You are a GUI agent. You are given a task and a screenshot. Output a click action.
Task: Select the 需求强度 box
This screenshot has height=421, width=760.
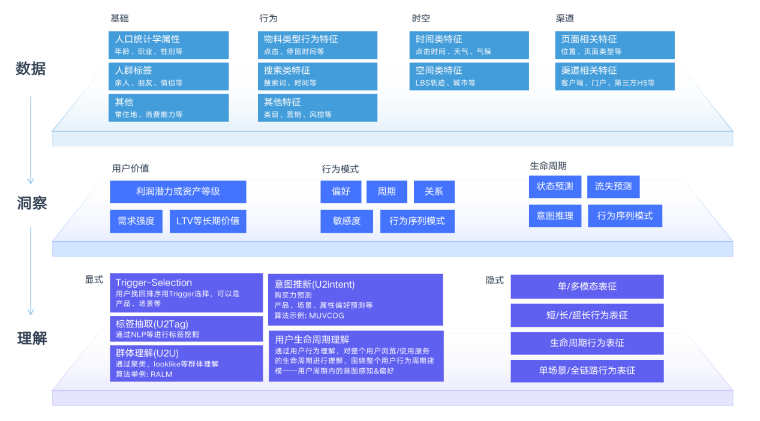coord(136,221)
